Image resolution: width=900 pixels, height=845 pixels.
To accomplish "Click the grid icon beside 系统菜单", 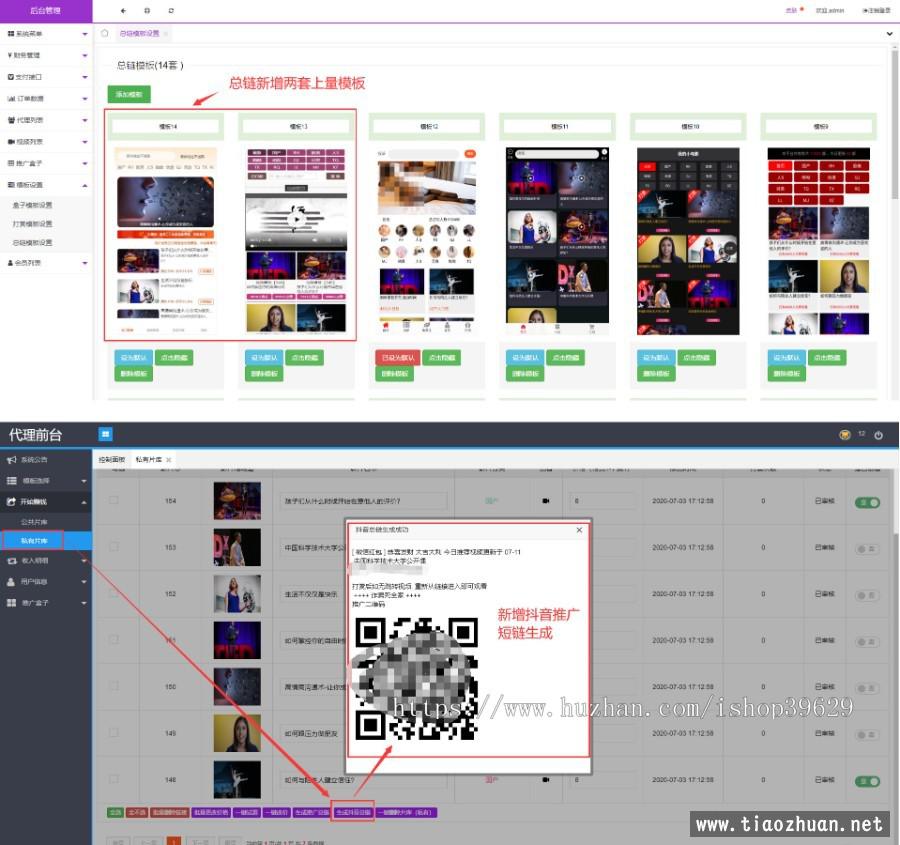I will [11, 34].
